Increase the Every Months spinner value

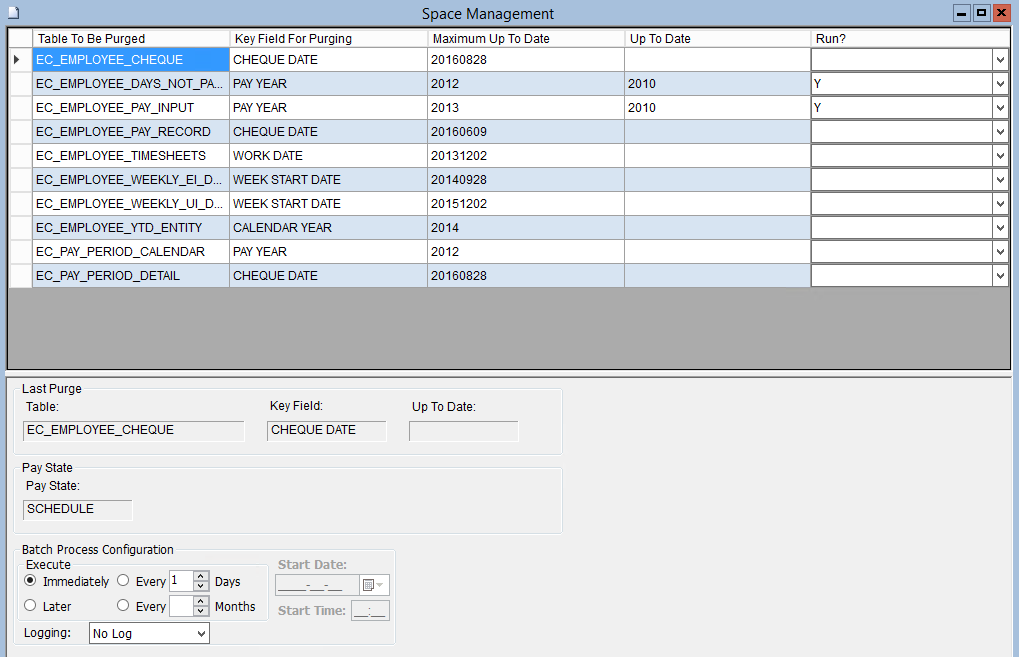coord(201,601)
